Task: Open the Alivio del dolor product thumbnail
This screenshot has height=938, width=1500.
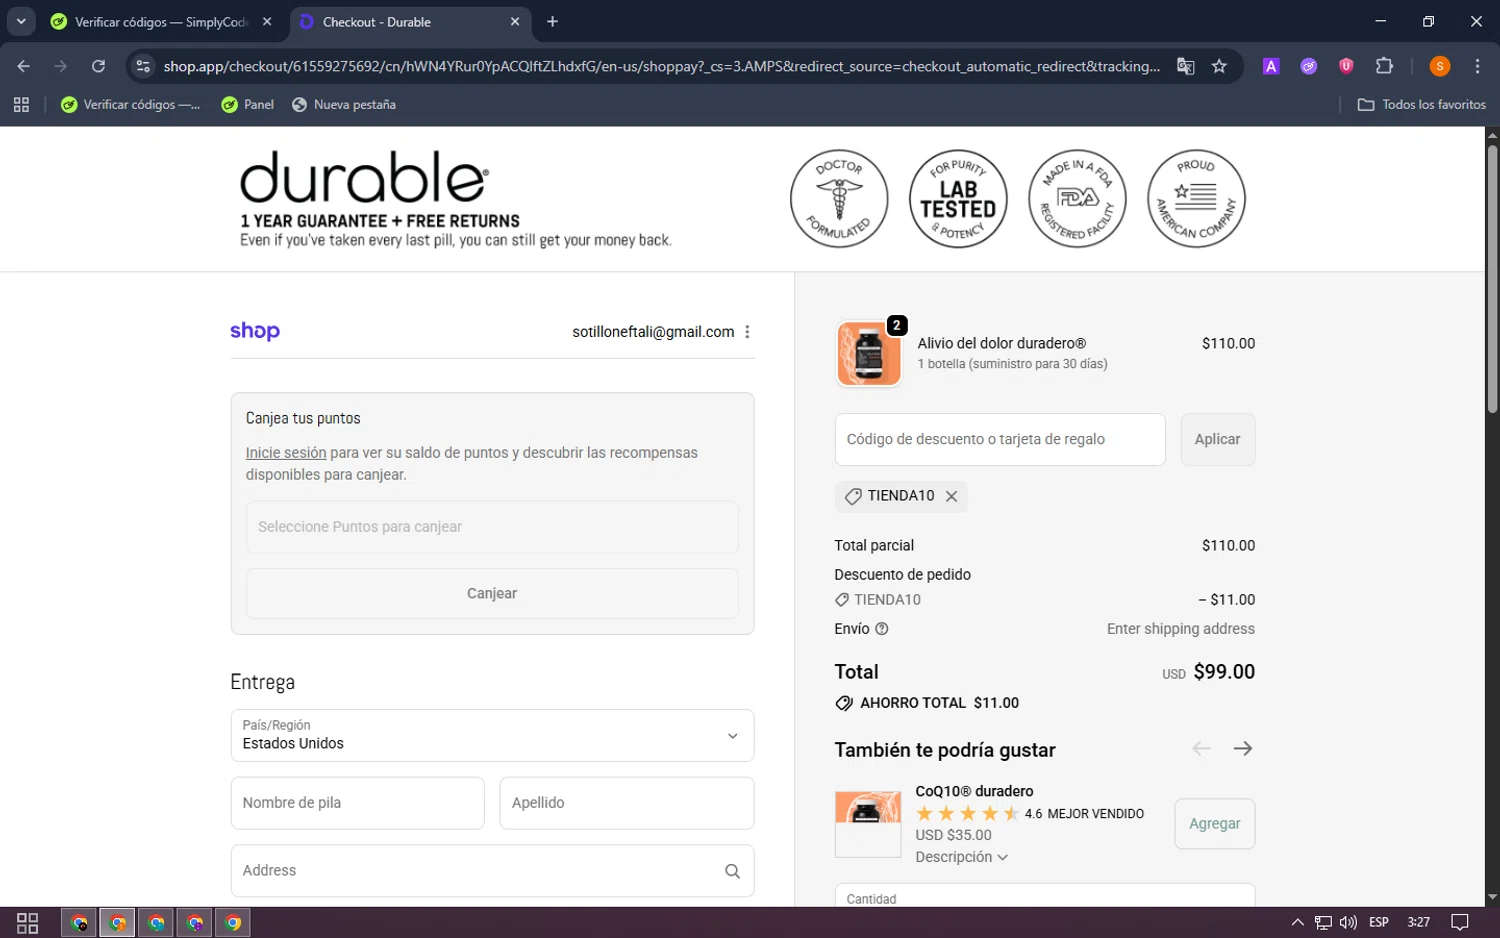Action: pyautogui.click(x=868, y=353)
